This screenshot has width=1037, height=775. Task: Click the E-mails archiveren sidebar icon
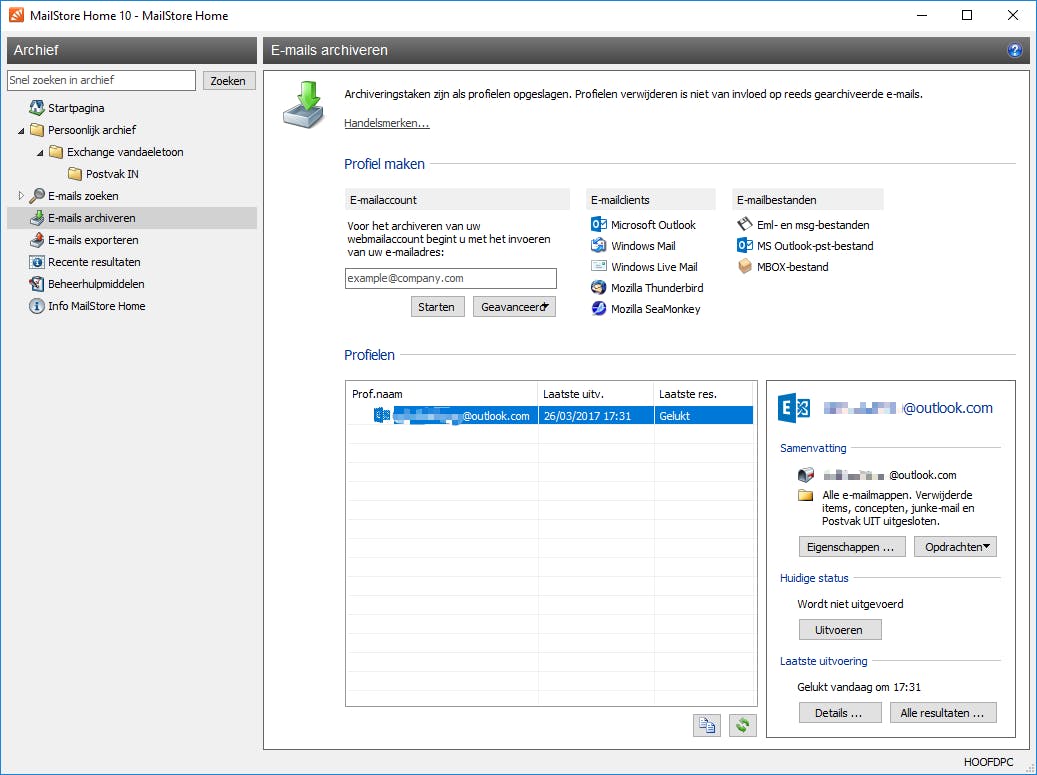(37, 218)
